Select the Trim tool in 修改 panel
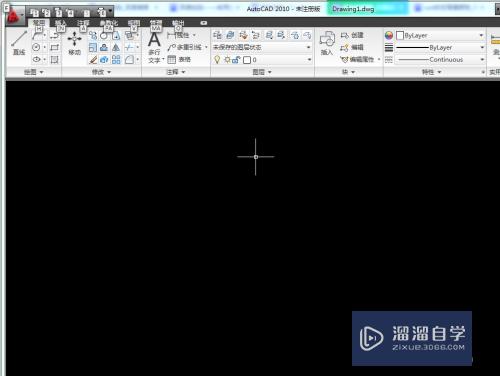 tap(129, 47)
